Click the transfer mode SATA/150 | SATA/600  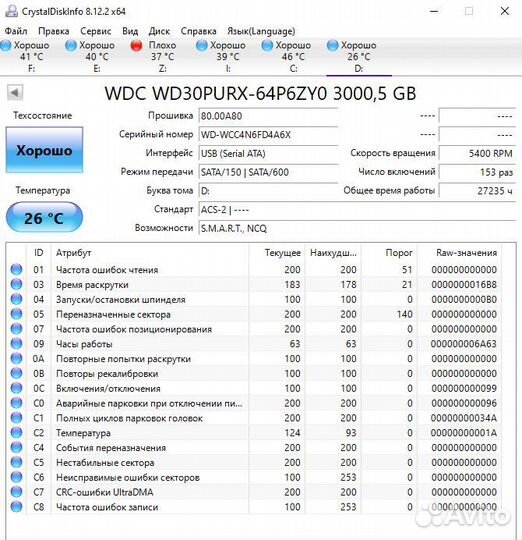(x=269, y=172)
